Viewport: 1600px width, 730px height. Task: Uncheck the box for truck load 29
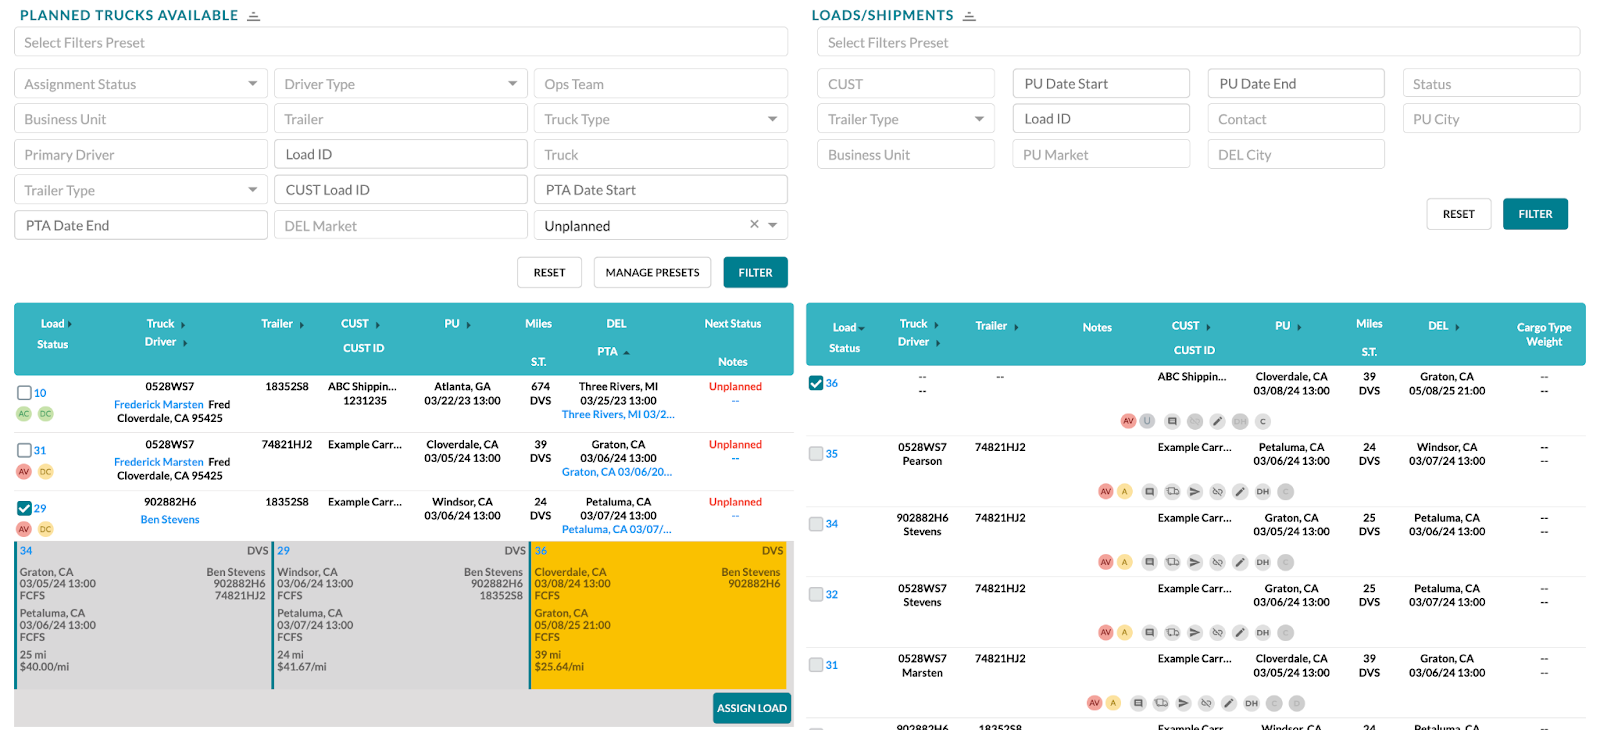[24, 508]
